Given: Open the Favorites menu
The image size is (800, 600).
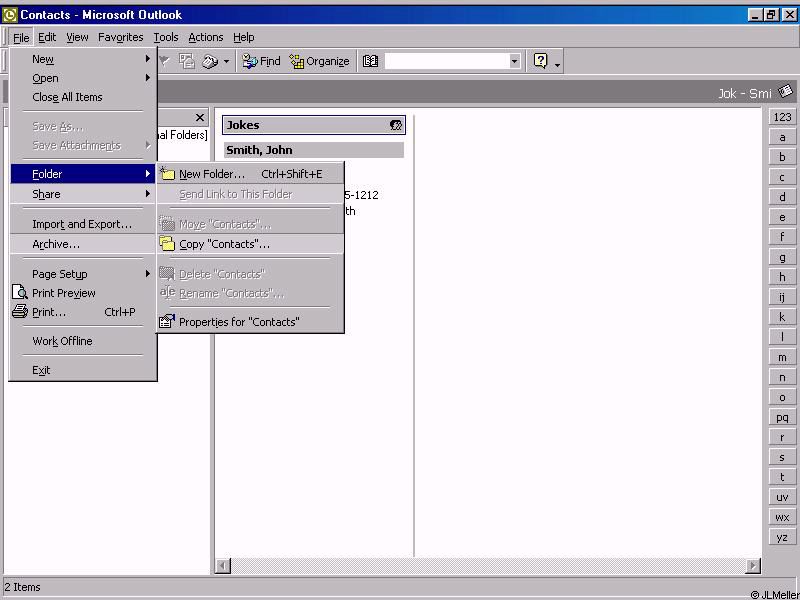Looking at the screenshot, I should click(x=120, y=37).
